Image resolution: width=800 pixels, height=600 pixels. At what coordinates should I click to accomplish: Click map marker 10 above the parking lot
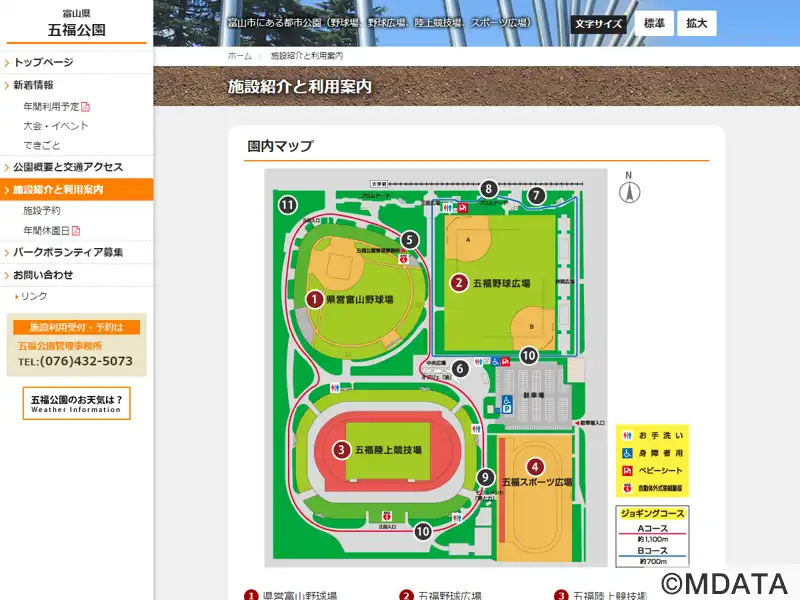coord(529,356)
